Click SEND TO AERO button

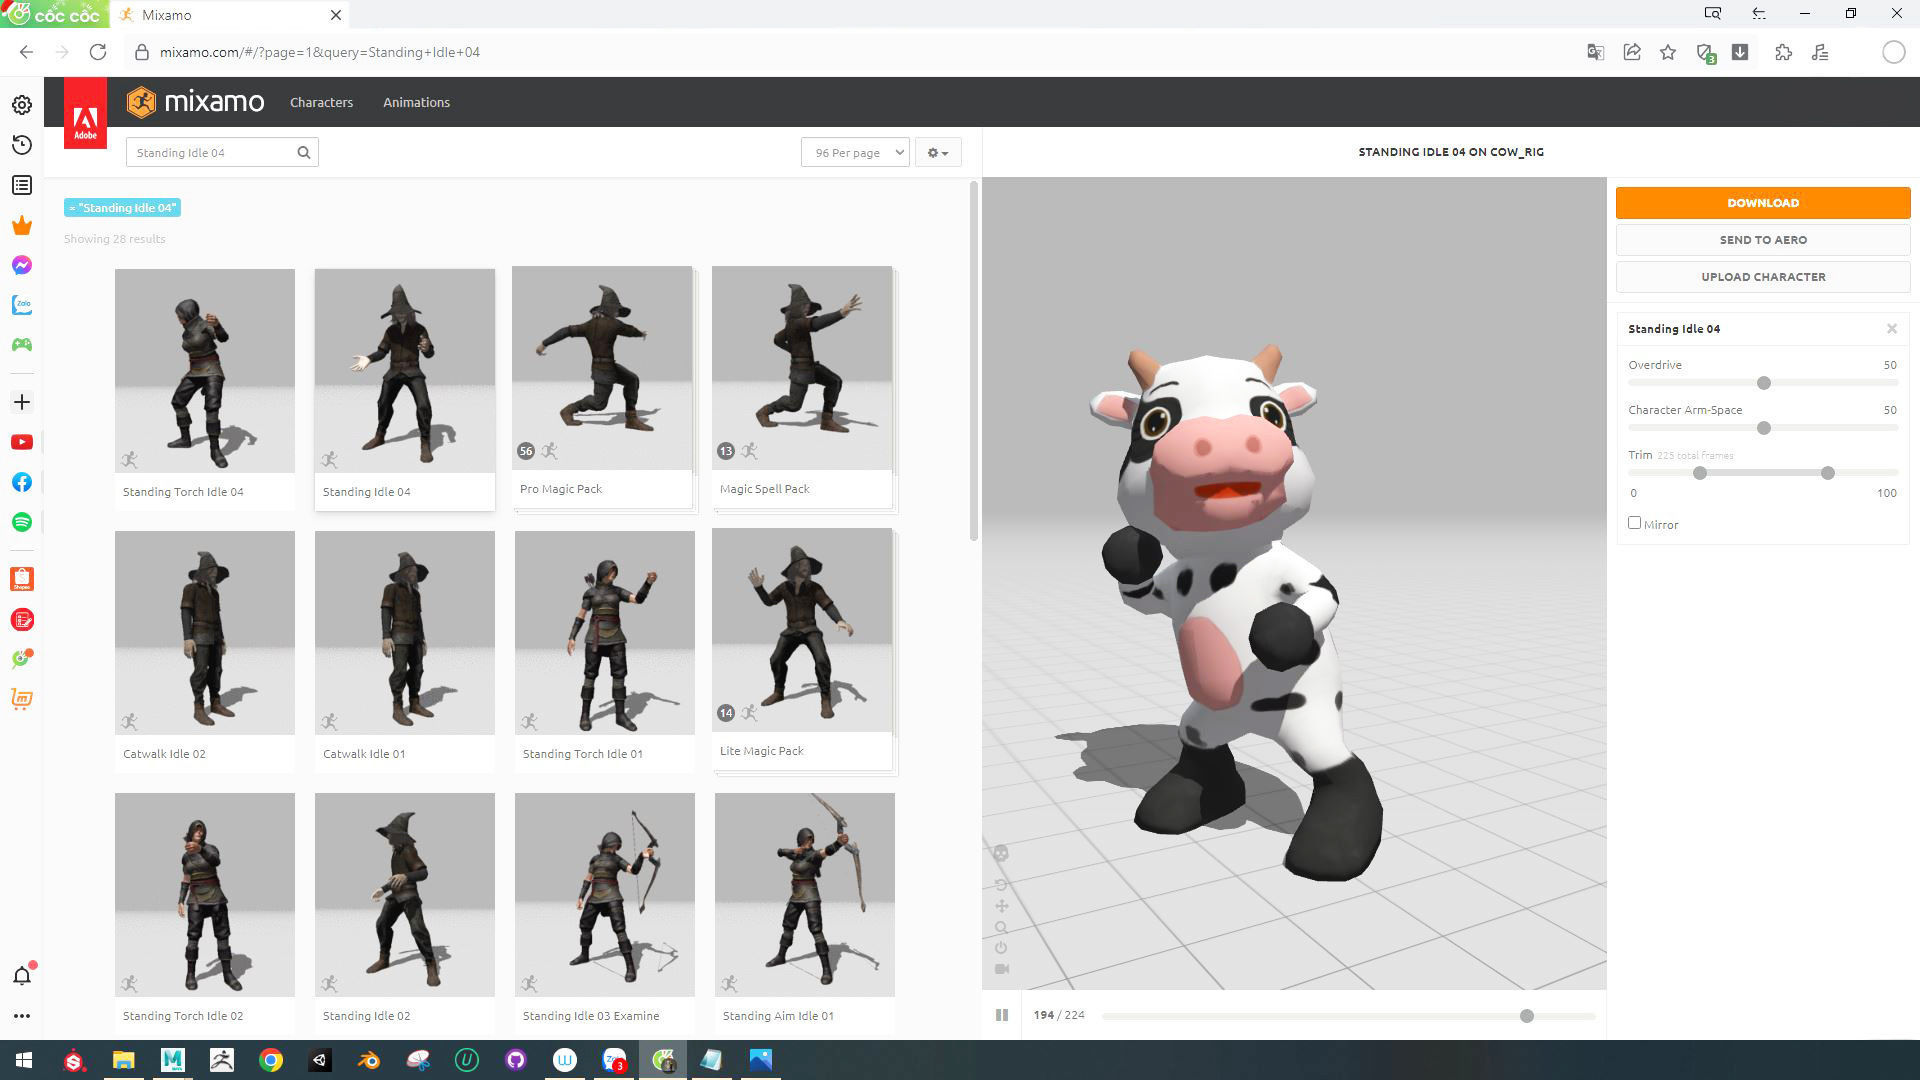pos(1763,240)
